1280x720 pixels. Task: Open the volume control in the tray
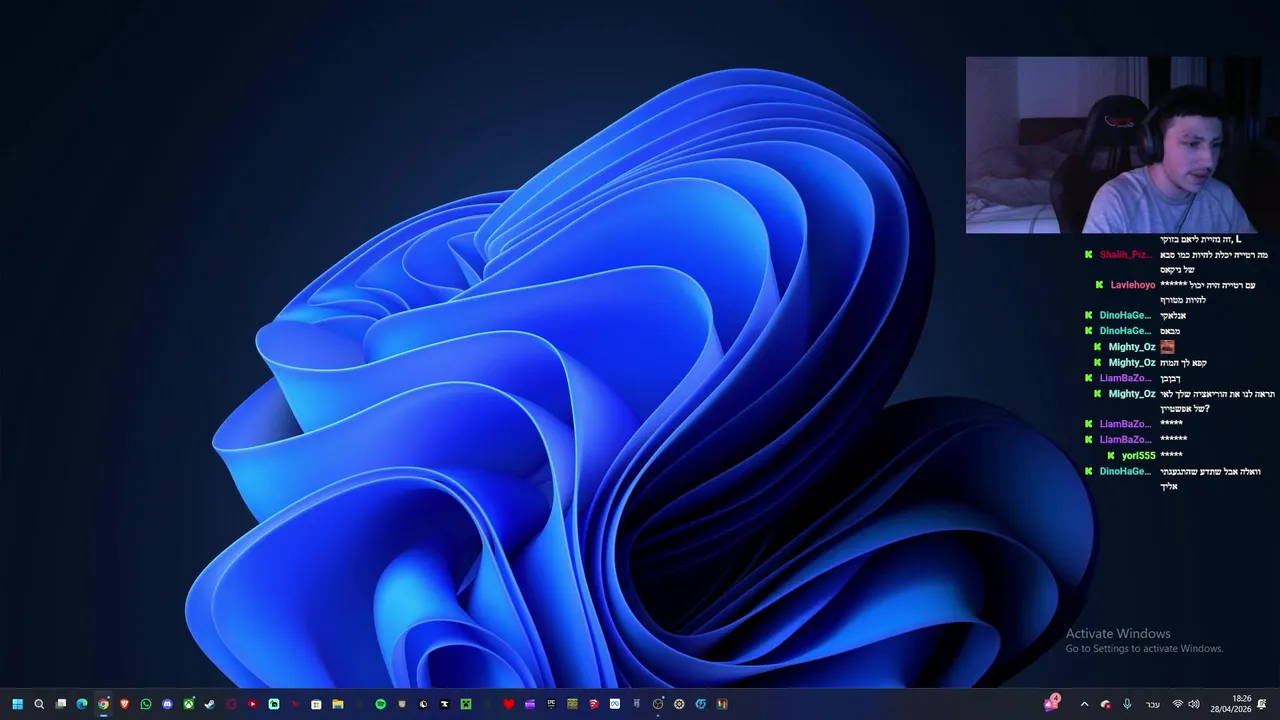click(1194, 704)
